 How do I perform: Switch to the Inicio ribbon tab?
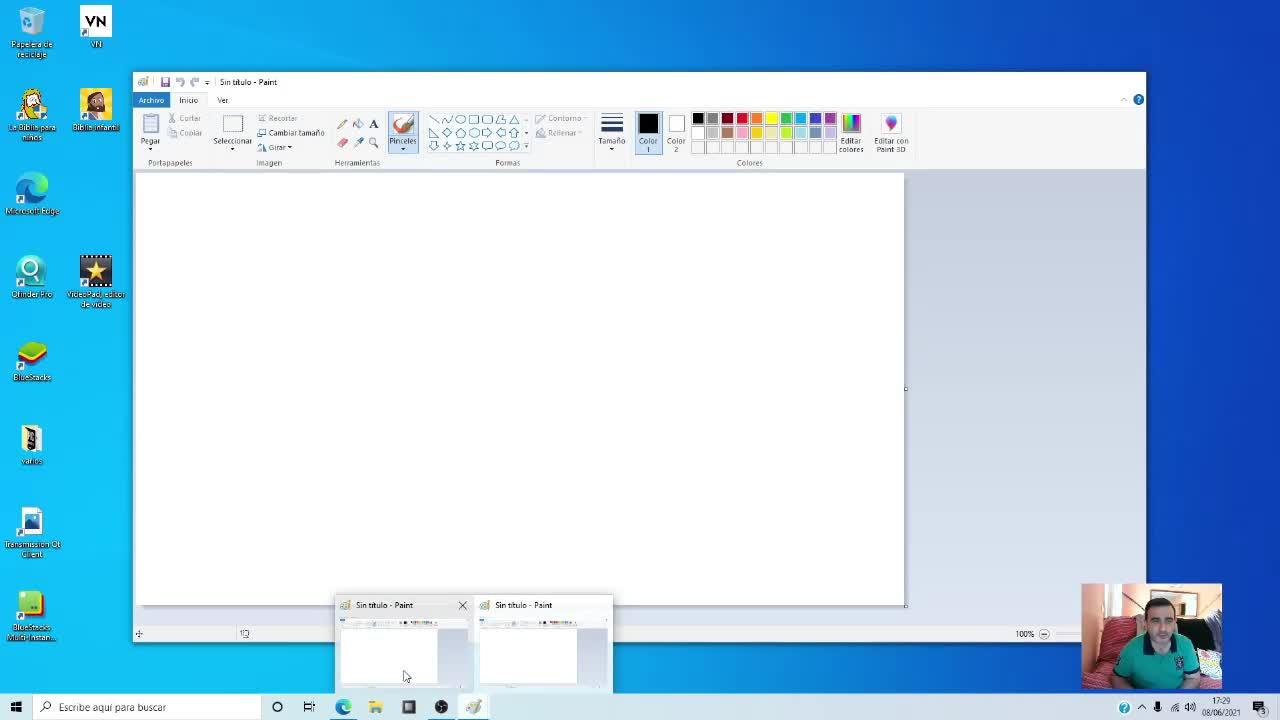[x=188, y=100]
